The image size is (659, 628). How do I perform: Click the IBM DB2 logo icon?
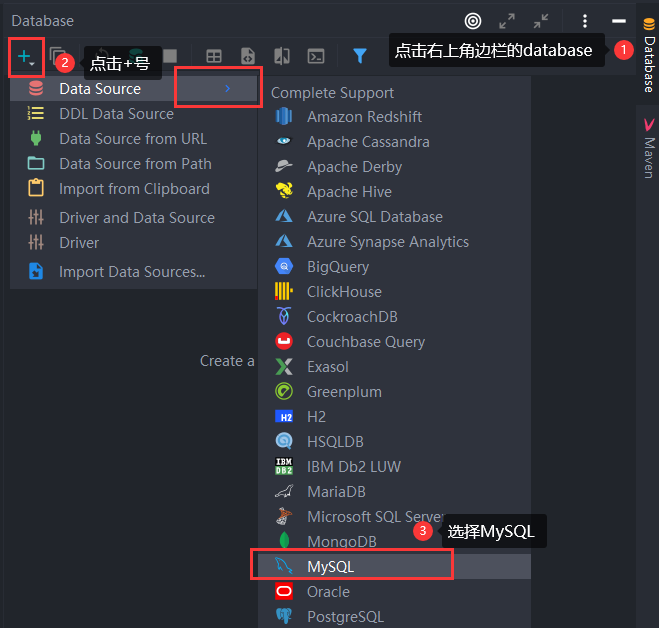pos(284,466)
